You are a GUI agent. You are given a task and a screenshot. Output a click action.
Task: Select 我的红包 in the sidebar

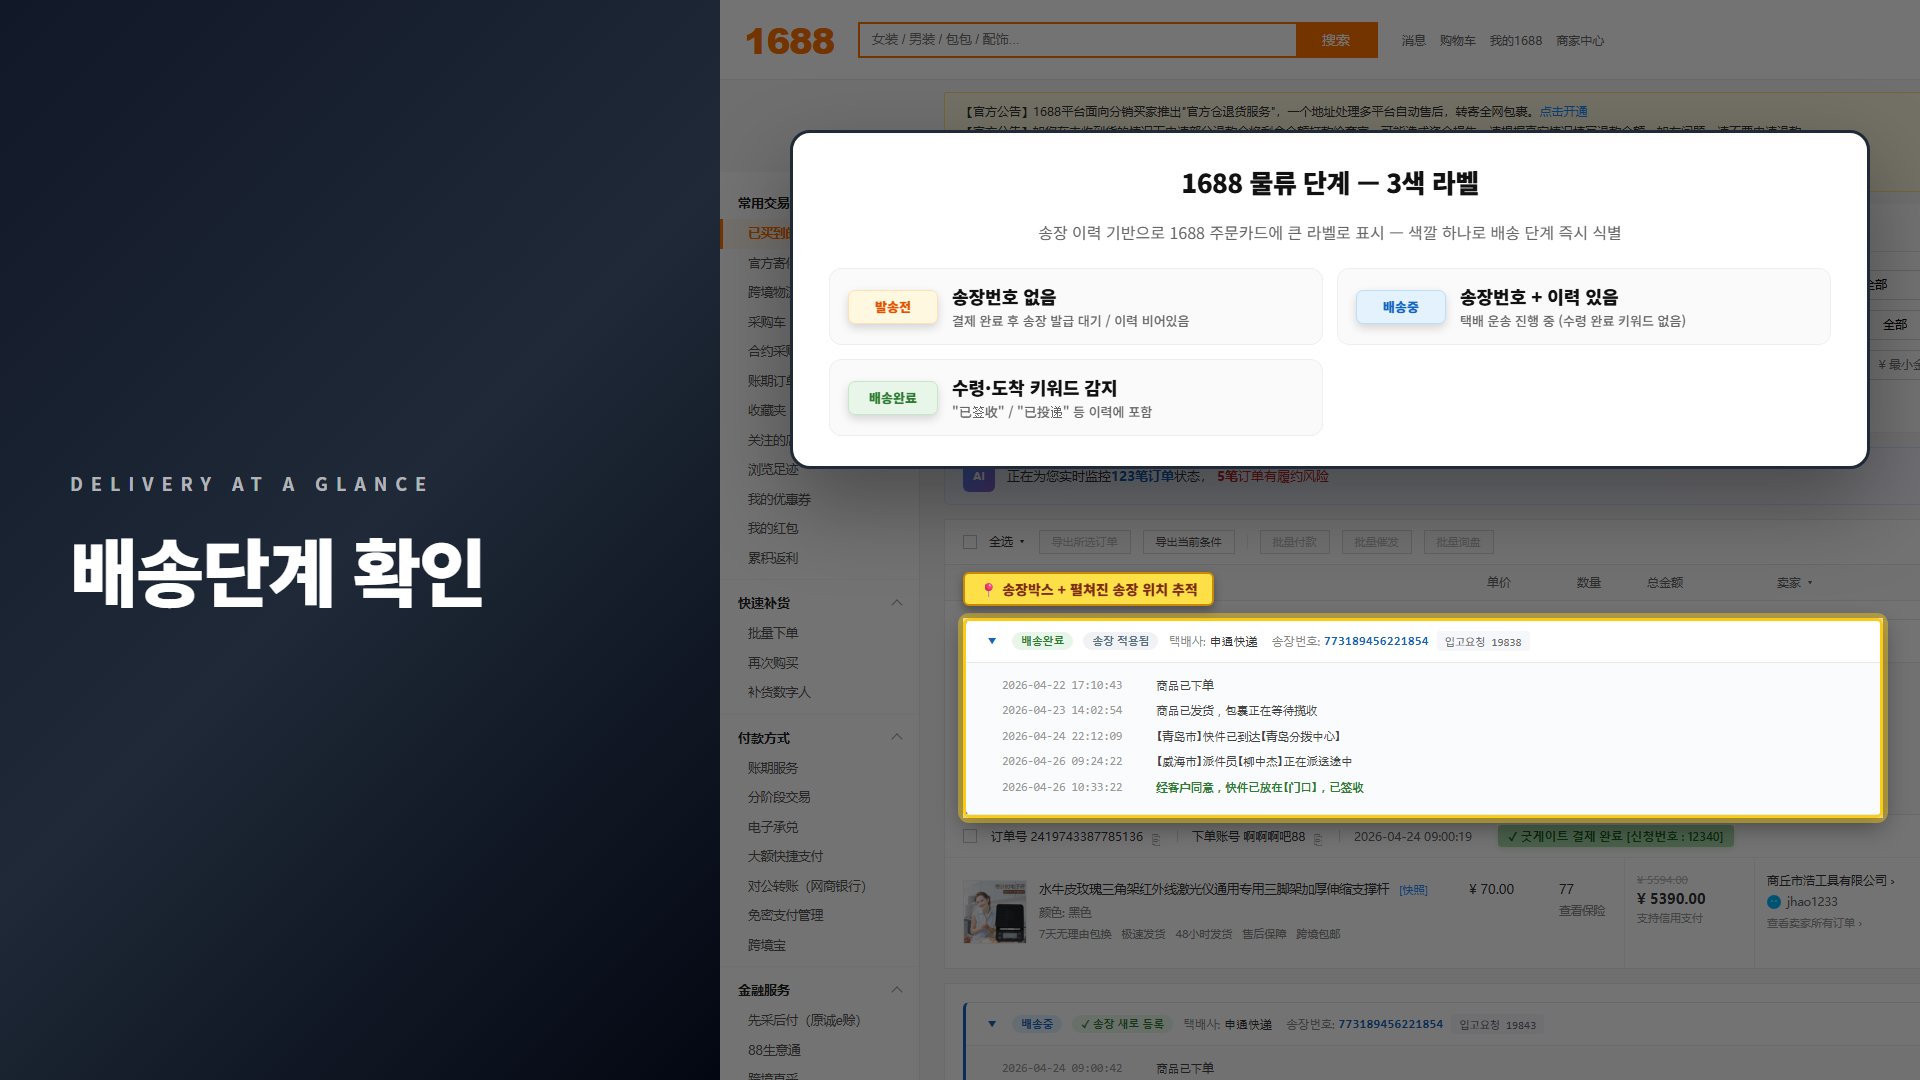[772, 528]
